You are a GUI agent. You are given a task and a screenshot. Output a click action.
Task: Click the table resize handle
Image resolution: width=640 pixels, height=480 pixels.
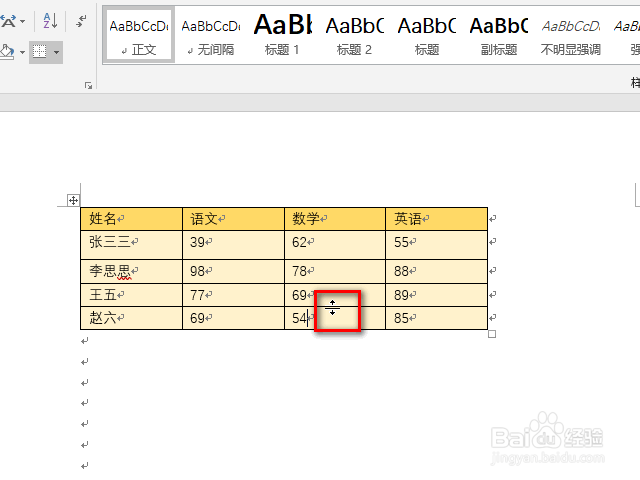pyautogui.click(x=492, y=334)
